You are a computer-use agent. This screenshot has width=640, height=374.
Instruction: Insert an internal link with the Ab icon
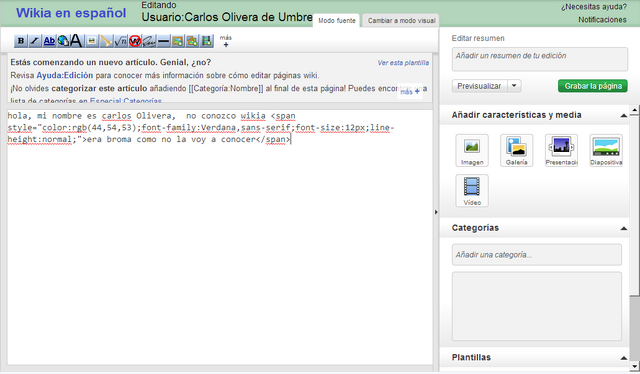(49, 41)
